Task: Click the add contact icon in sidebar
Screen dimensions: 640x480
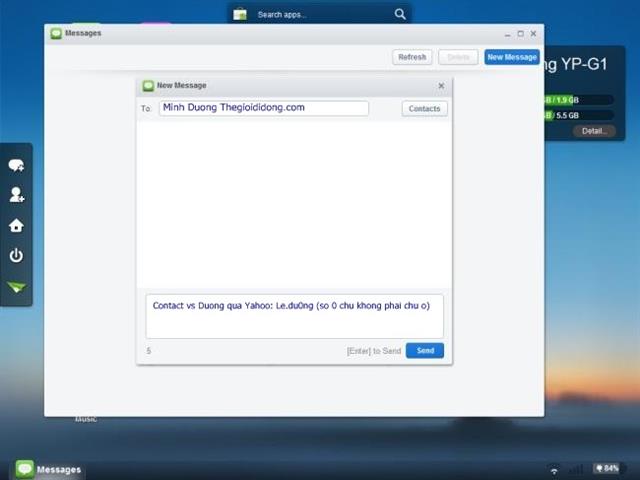Action: (16, 195)
